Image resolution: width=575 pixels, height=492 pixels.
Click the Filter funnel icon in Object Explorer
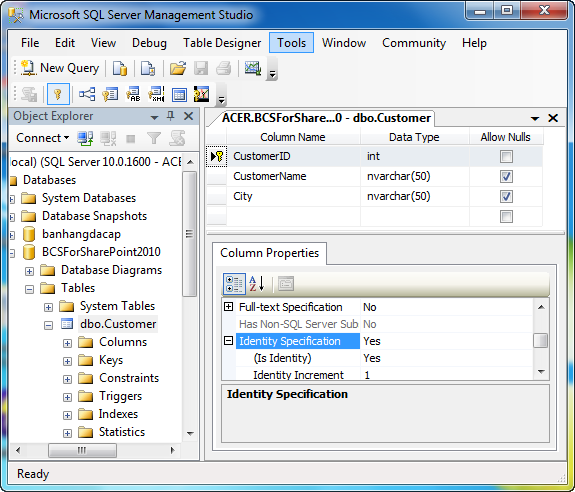(154, 139)
